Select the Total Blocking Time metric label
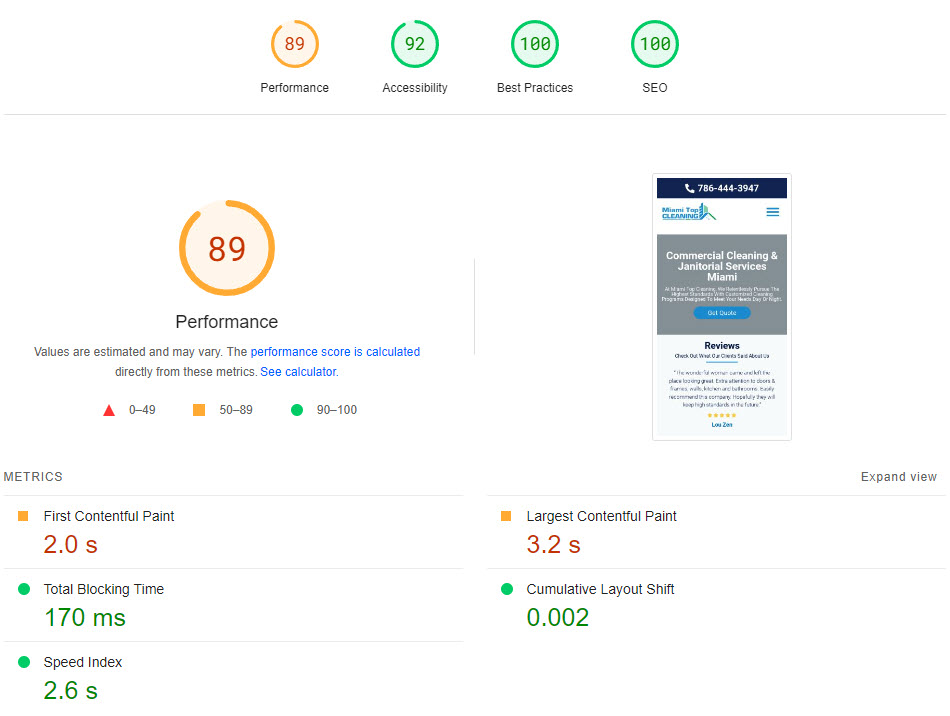 pyautogui.click(x=104, y=589)
